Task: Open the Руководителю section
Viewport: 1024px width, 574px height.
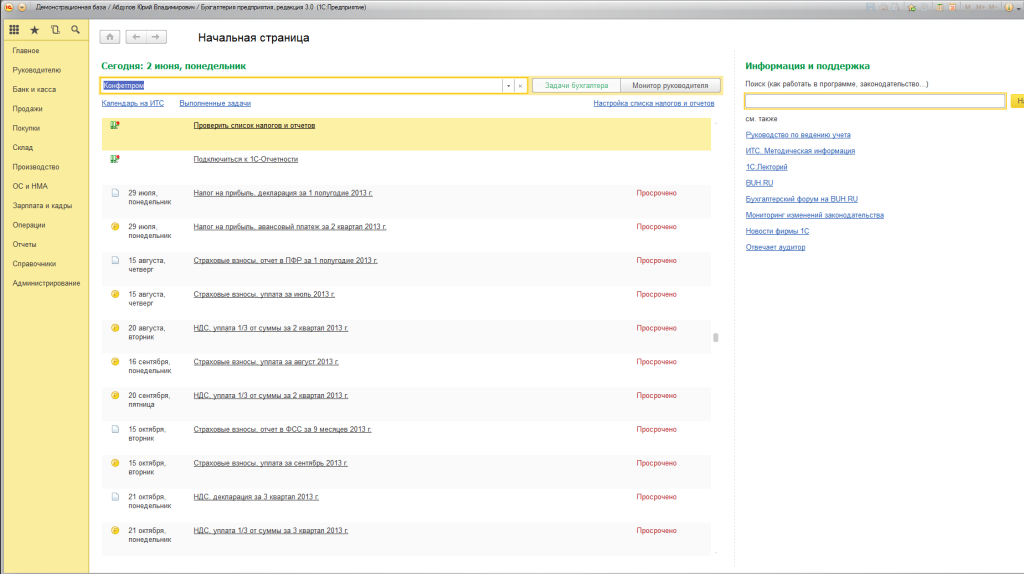Action: (37, 70)
